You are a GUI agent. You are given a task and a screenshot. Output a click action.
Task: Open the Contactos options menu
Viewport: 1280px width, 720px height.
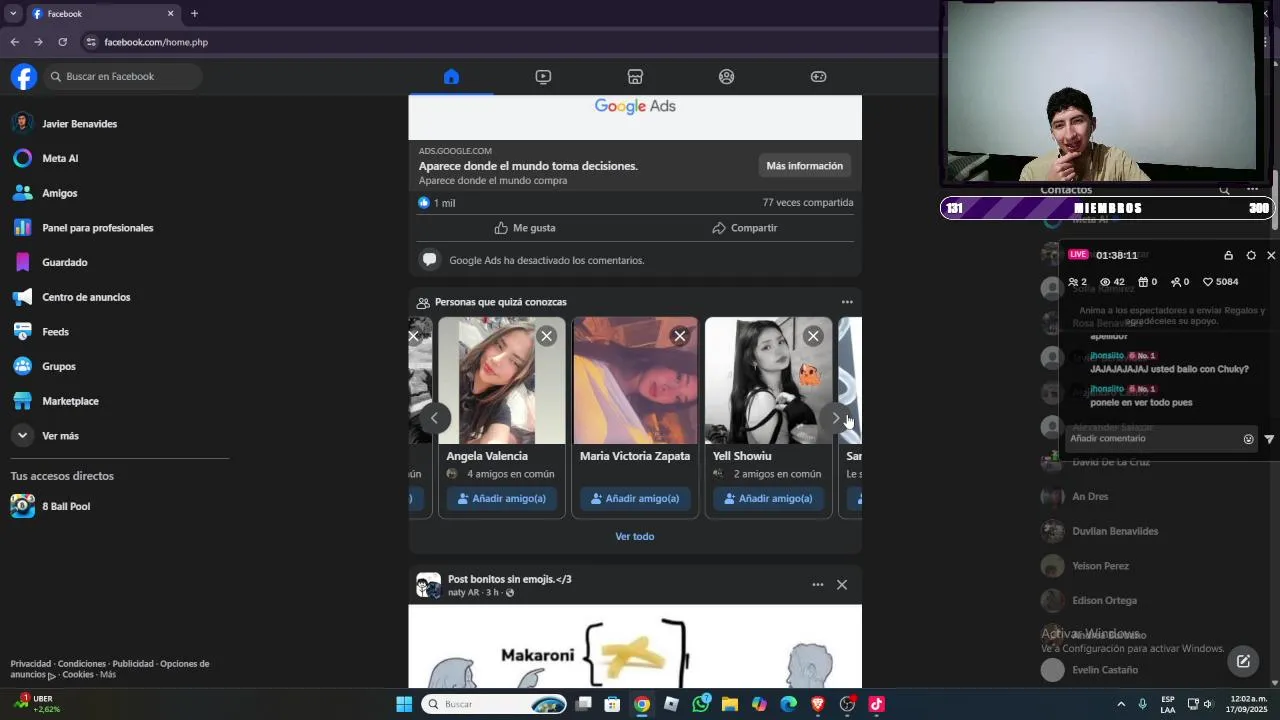tap(1252, 190)
